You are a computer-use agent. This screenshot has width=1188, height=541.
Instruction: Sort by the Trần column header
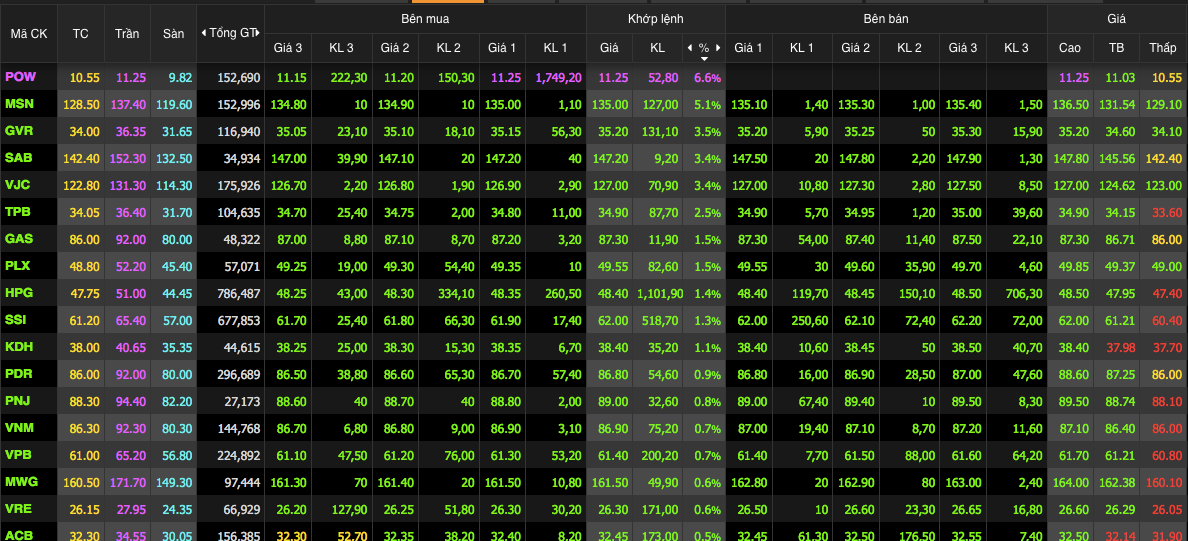127,33
